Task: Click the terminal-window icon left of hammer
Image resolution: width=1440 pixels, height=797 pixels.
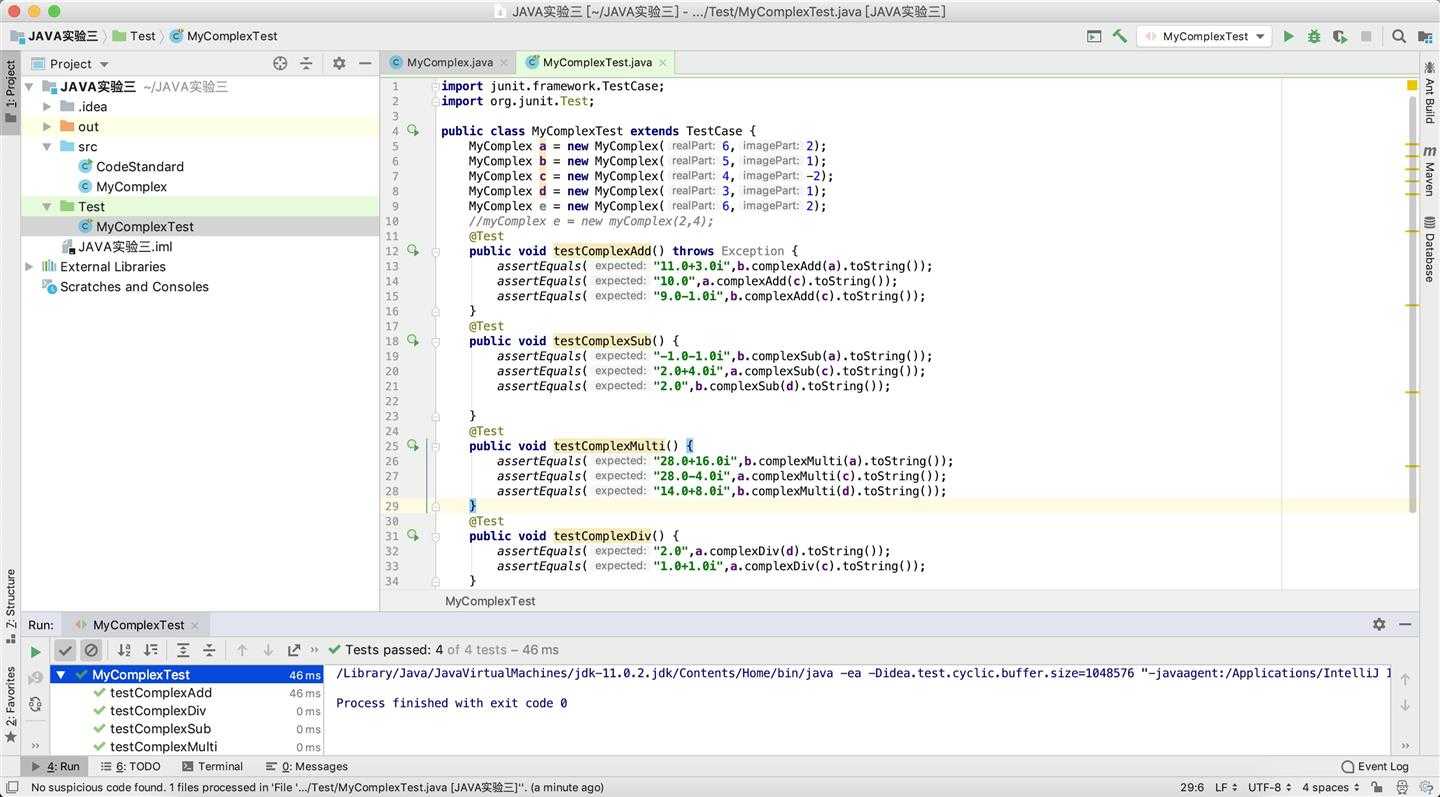Action: coord(1094,36)
